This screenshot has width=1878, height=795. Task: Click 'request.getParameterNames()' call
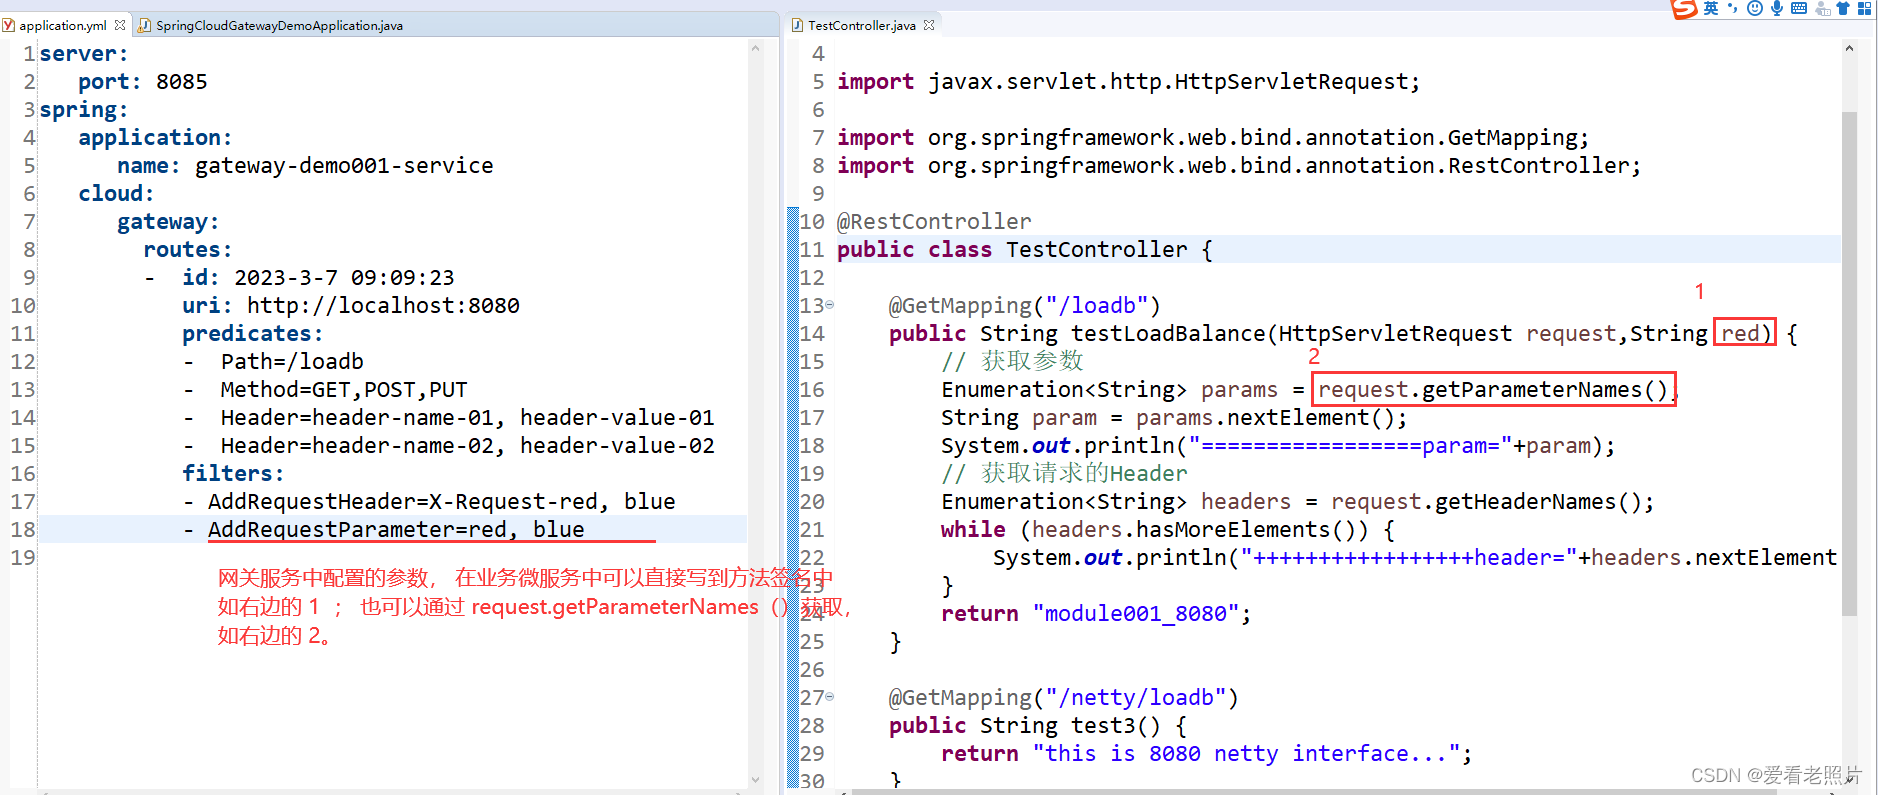click(1493, 390)
